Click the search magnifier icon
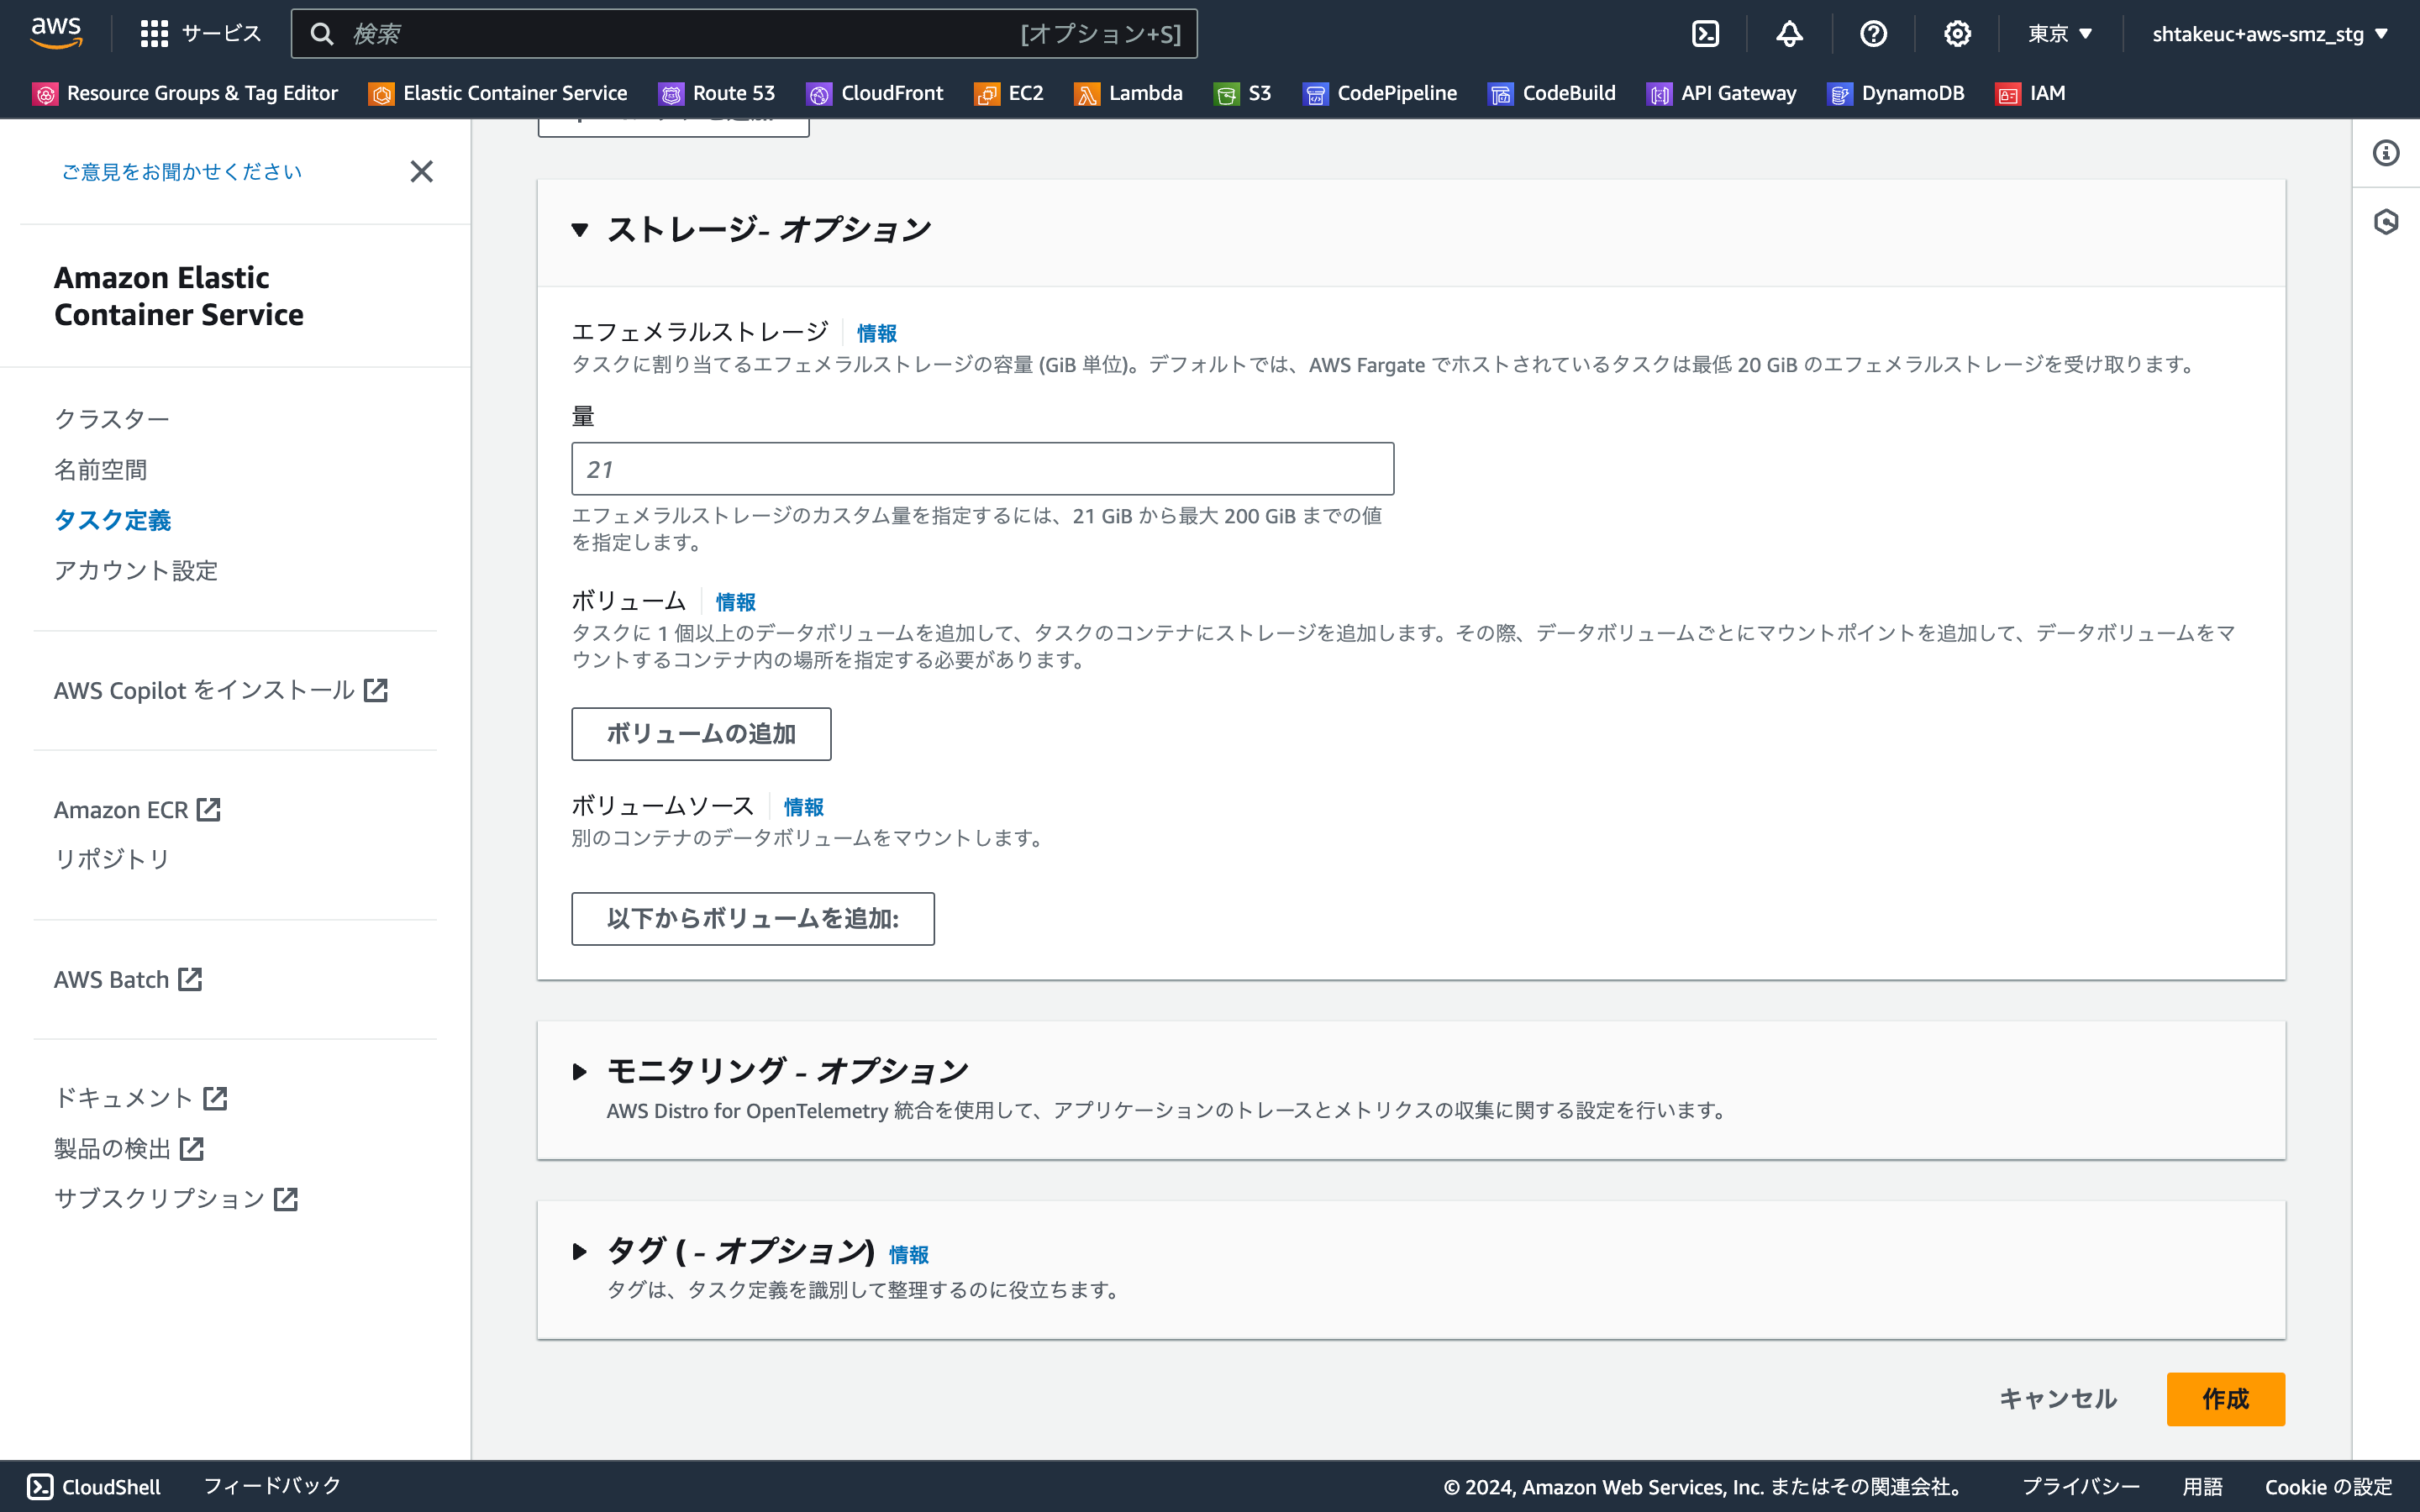This screenshot has height=1512, width=2420. coord(321,34)
